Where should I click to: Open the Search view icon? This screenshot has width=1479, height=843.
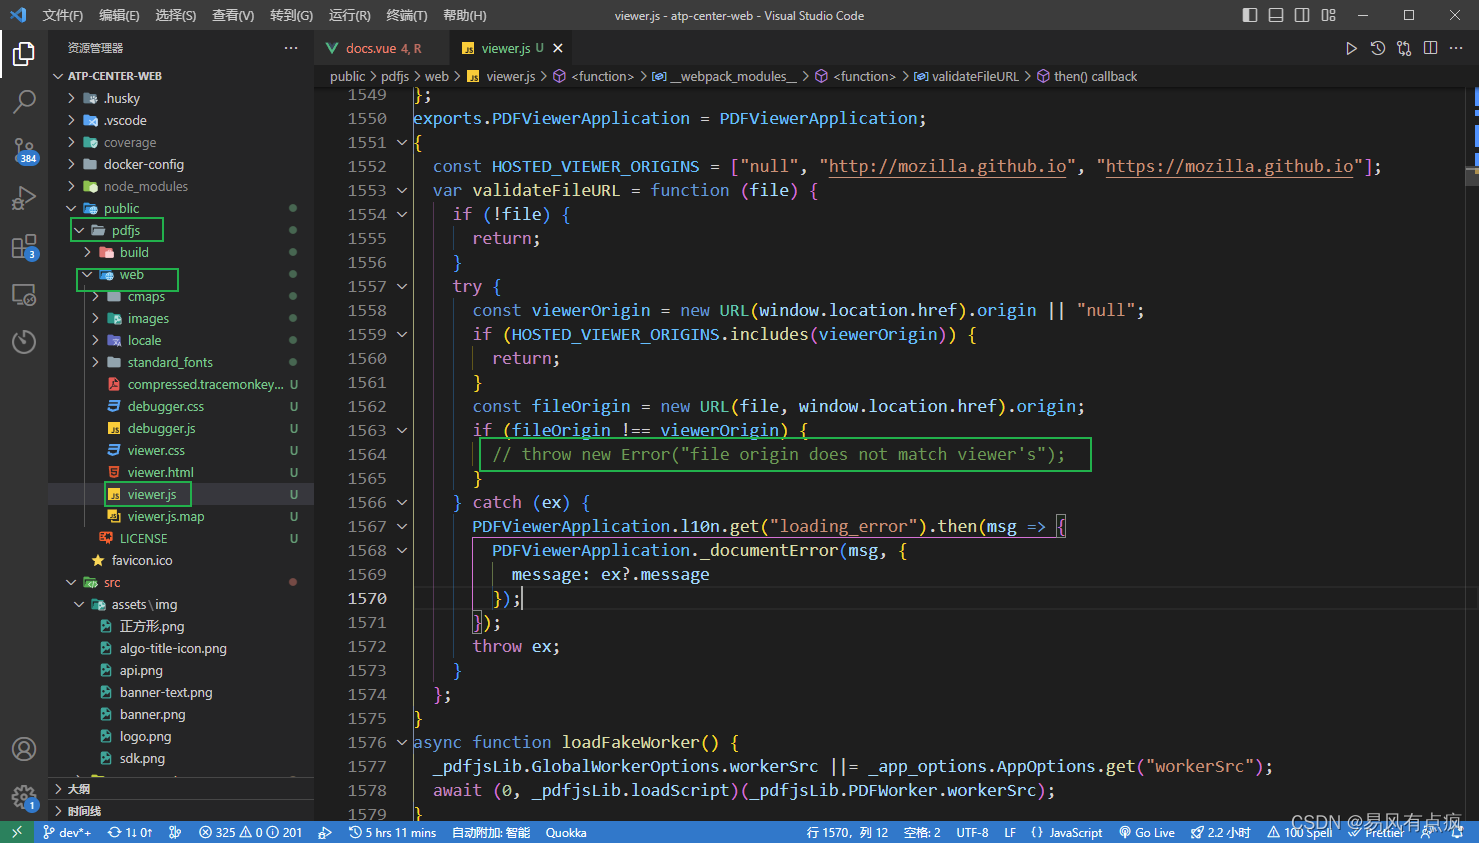tap(24, 101)
